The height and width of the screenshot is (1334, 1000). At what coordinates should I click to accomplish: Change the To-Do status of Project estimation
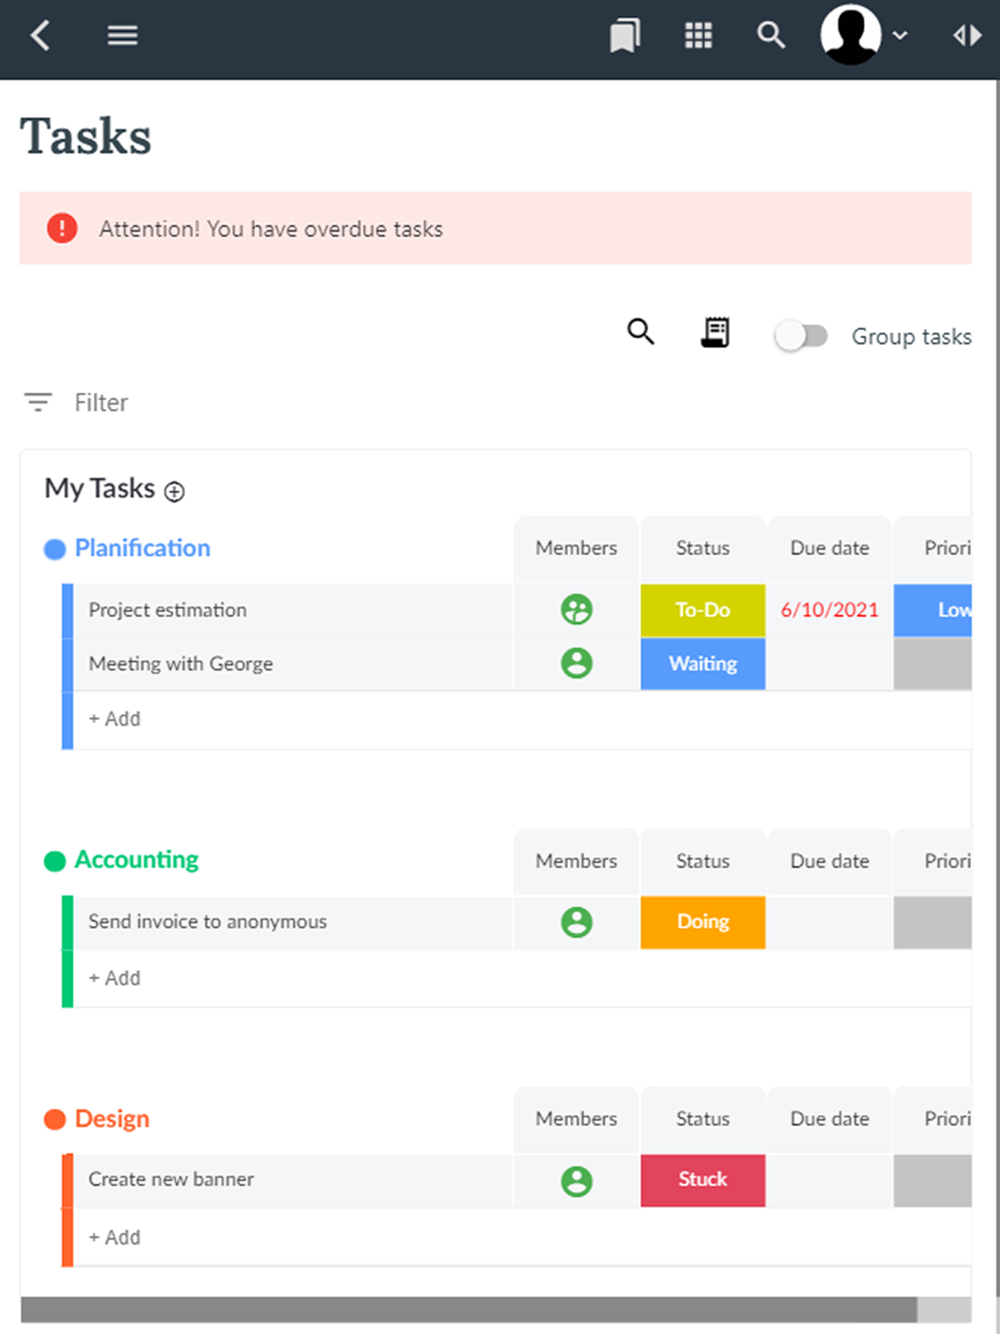(703, 610)
